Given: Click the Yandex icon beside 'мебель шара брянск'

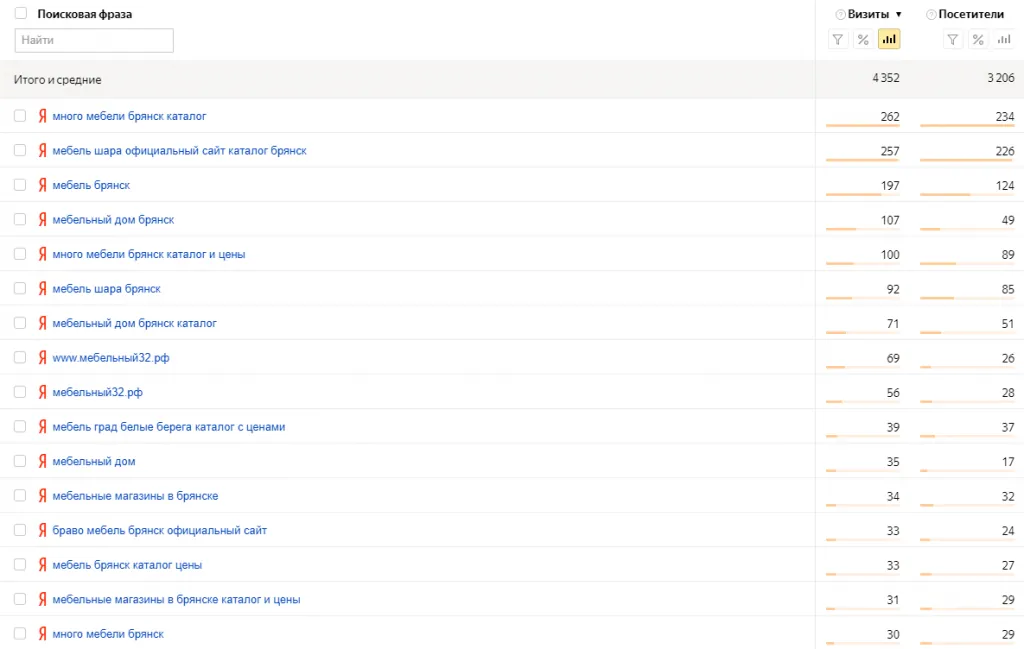Looking at the screenshot, I should tap(42, 289).
